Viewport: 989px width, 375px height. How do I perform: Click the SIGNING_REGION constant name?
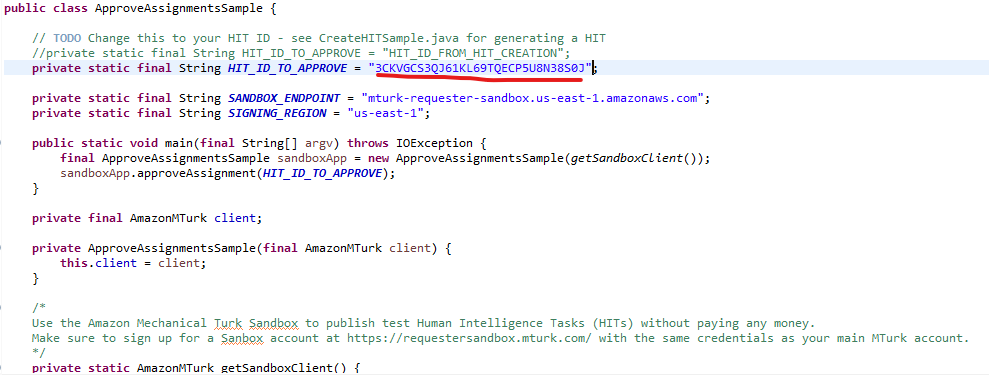coord(276,113)
